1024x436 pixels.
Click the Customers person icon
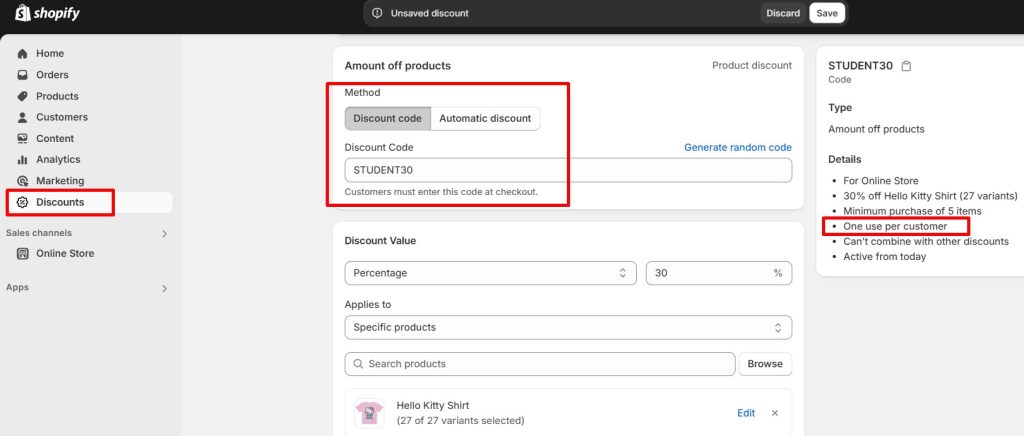(22, 117)
